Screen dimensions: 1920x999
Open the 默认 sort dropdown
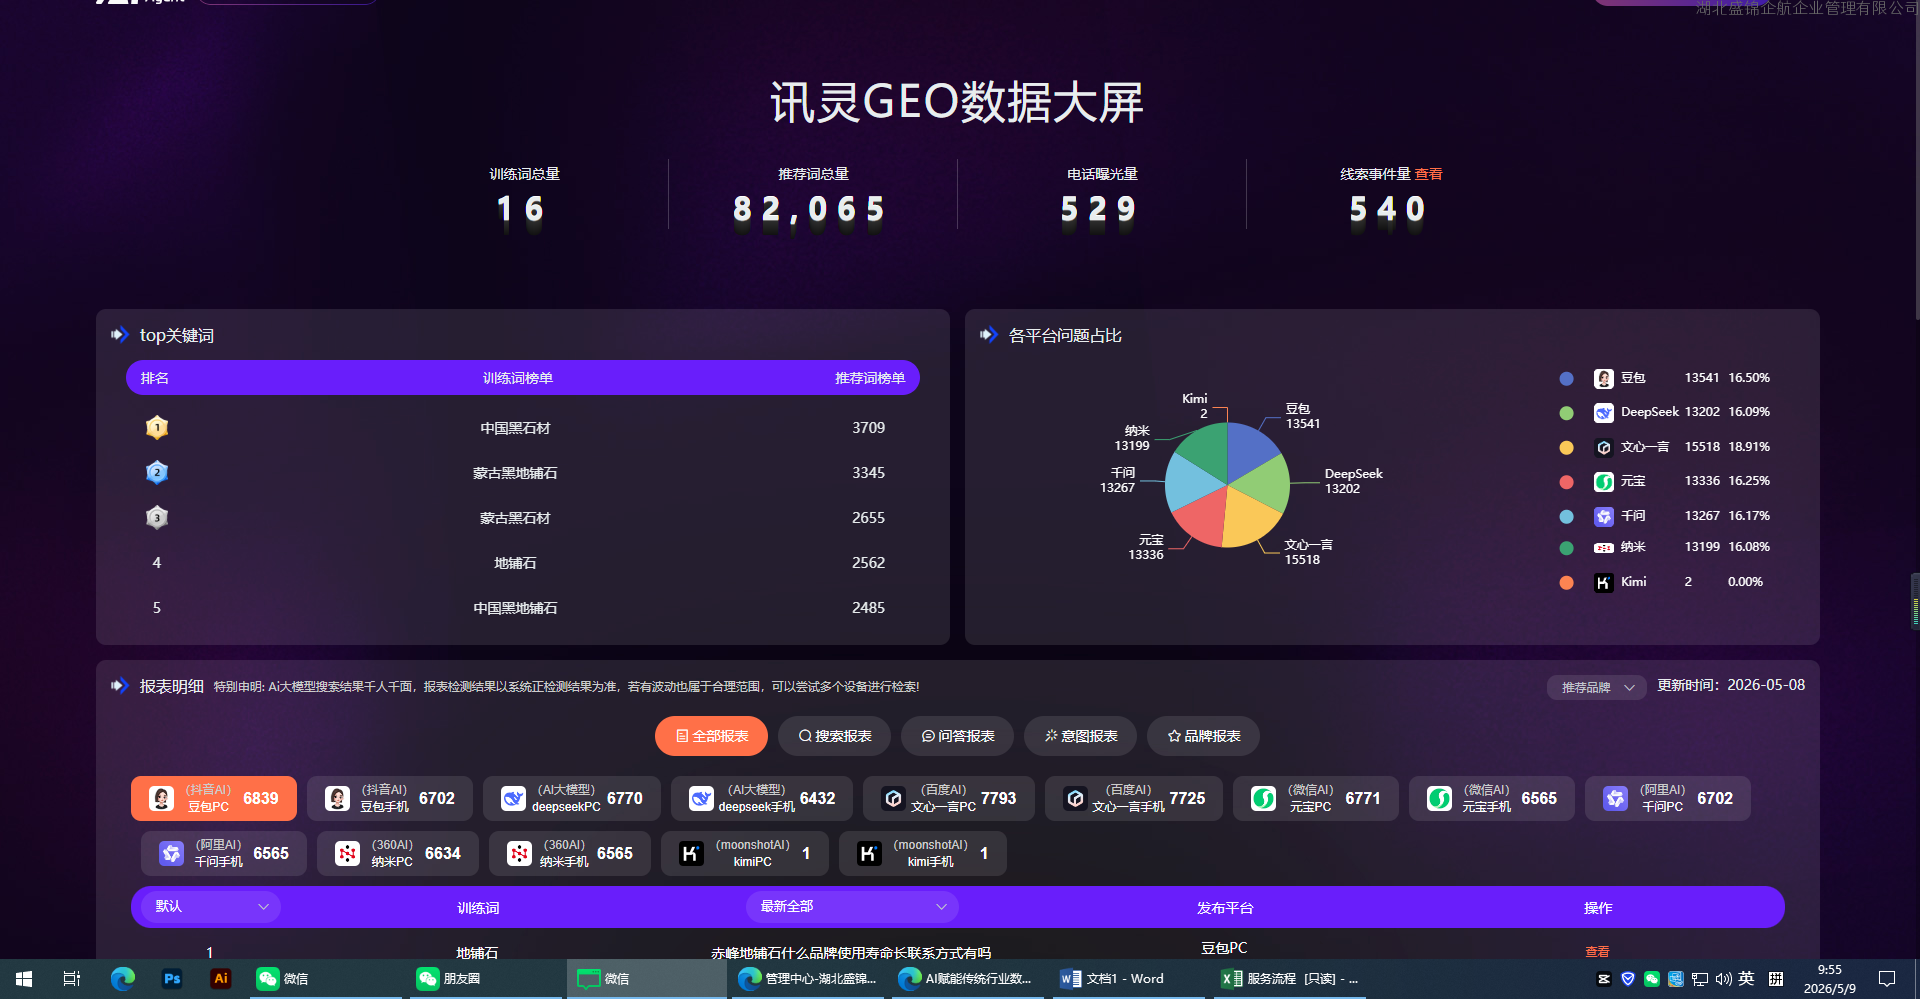[211, 906]
